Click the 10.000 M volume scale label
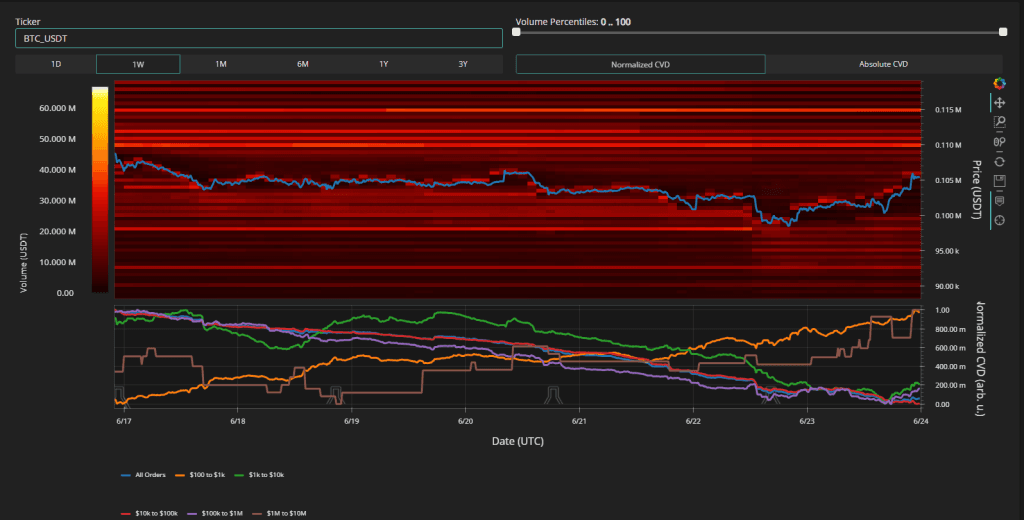Image resolution: width=1024 pixels, height=520 pixels. click(57, 262)
